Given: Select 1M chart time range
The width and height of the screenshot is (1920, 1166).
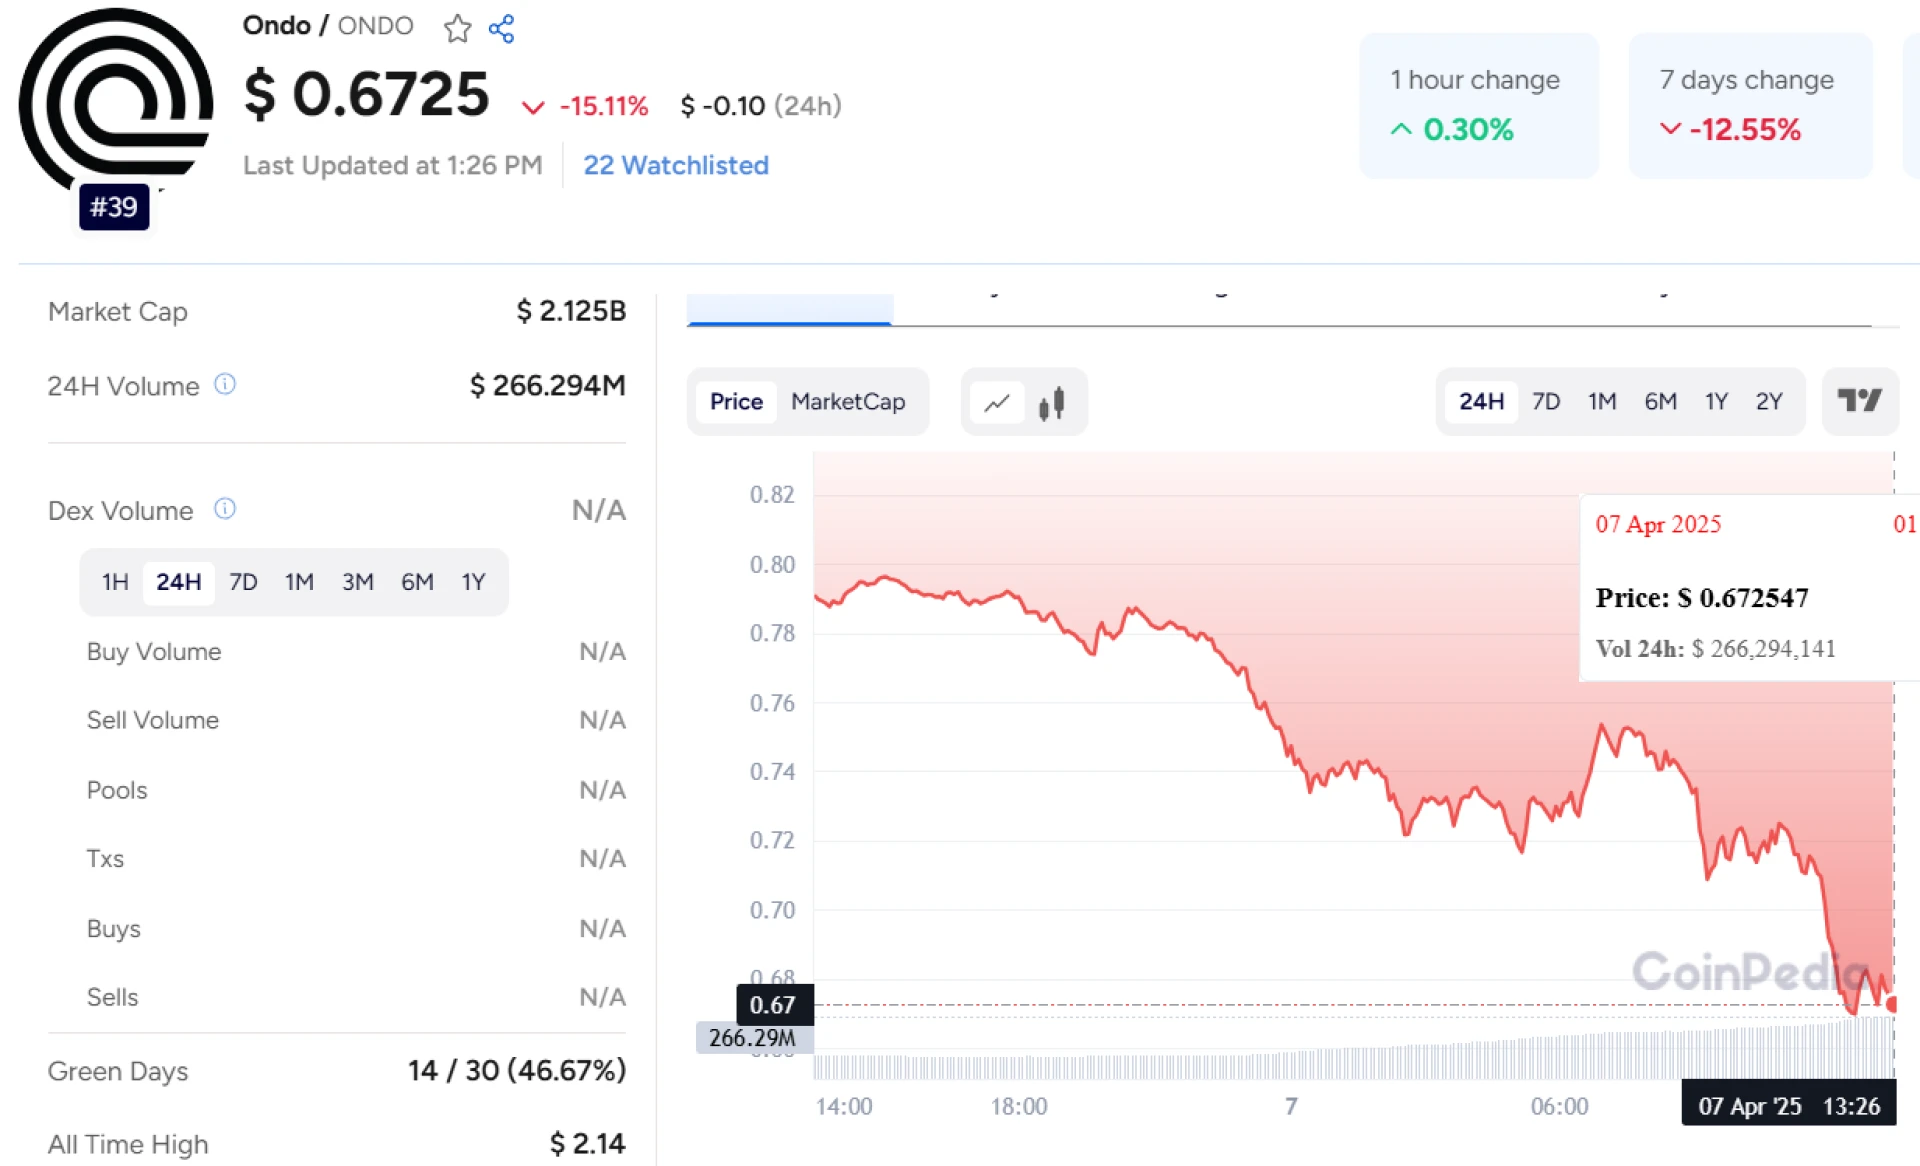Looking at the screenshot, I should pyautogui.click(x=1602, y=402).
